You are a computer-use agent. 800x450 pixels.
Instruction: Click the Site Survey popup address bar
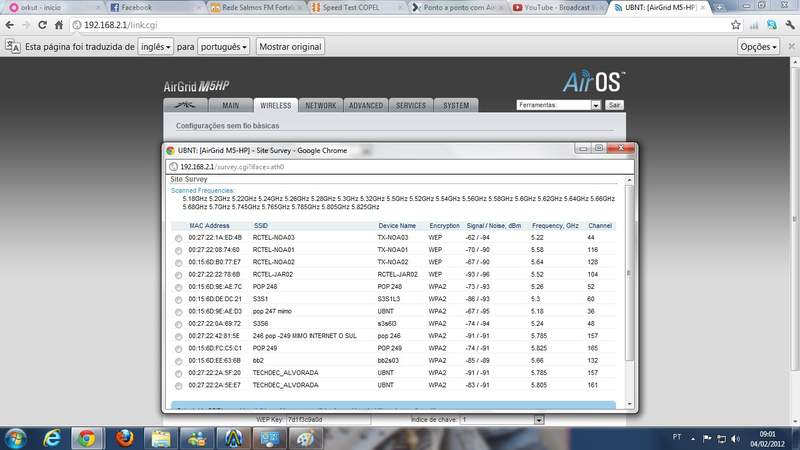[399, 167]
